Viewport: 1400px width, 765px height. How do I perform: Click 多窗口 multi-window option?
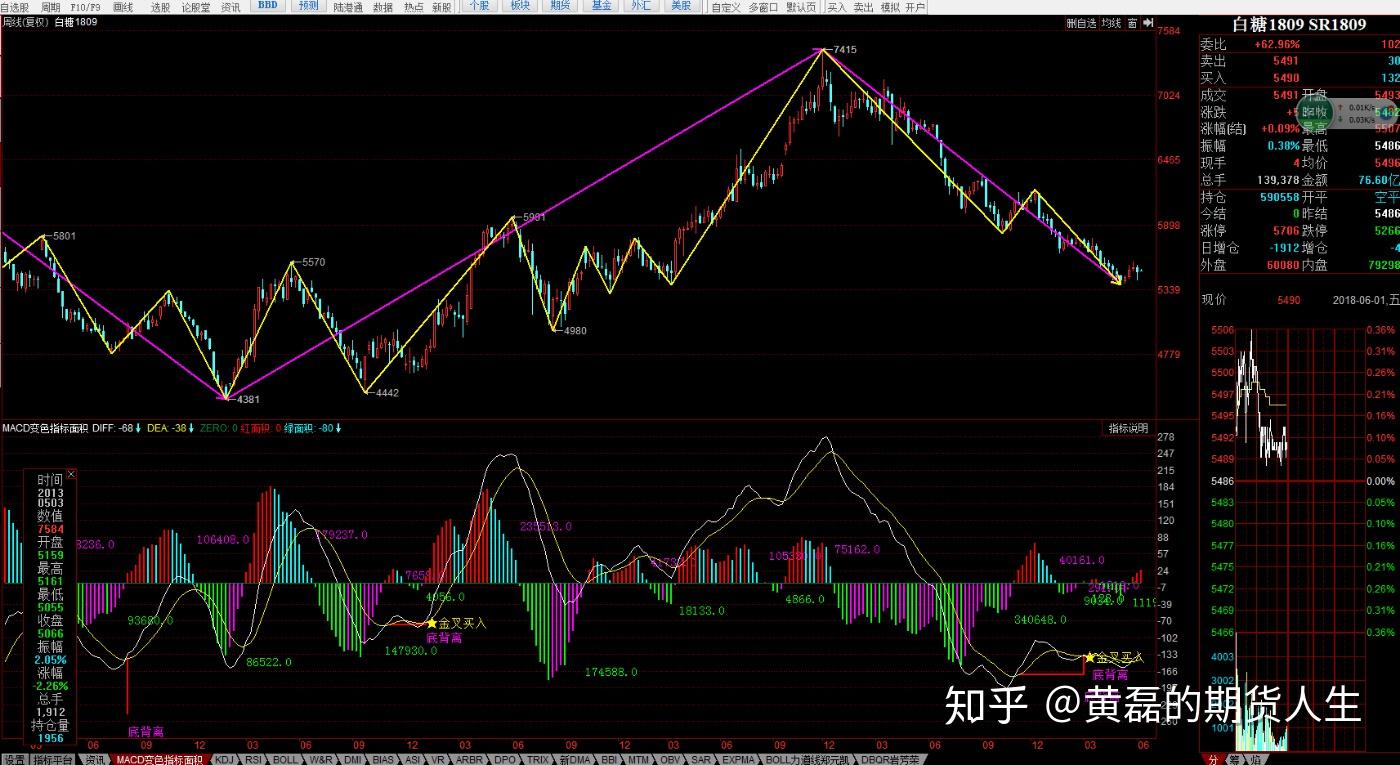point(764,6)
